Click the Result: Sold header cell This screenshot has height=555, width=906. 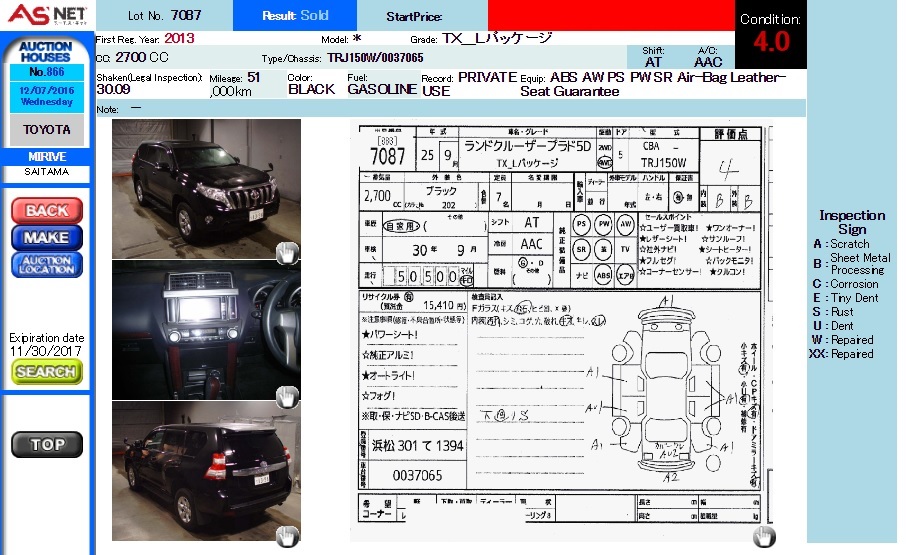pos(294,16)
